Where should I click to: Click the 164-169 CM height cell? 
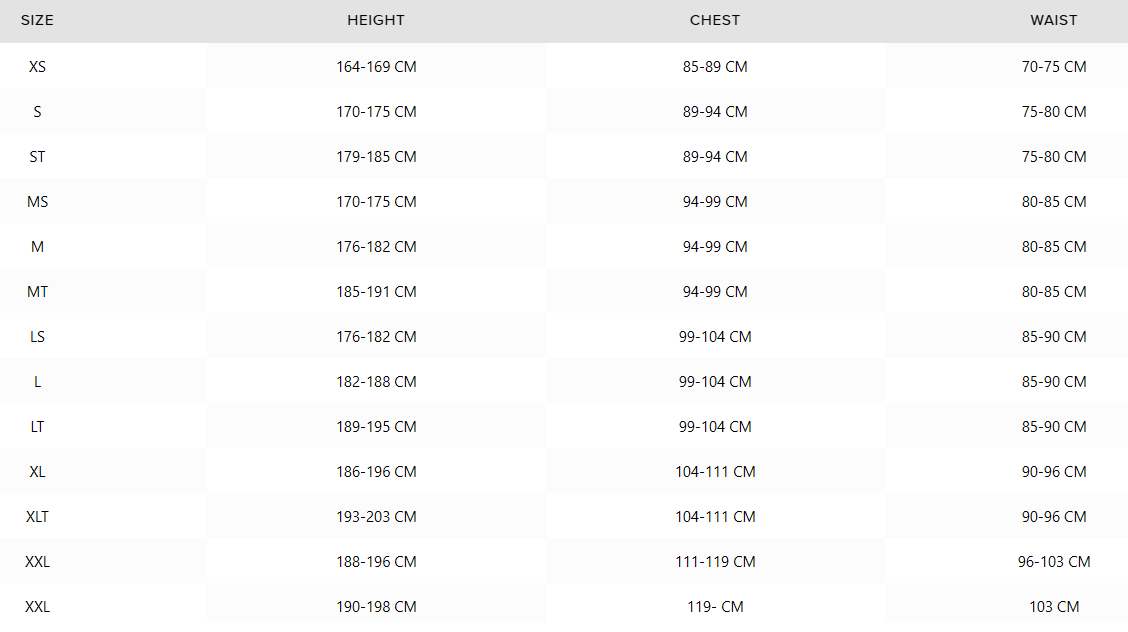376,67
